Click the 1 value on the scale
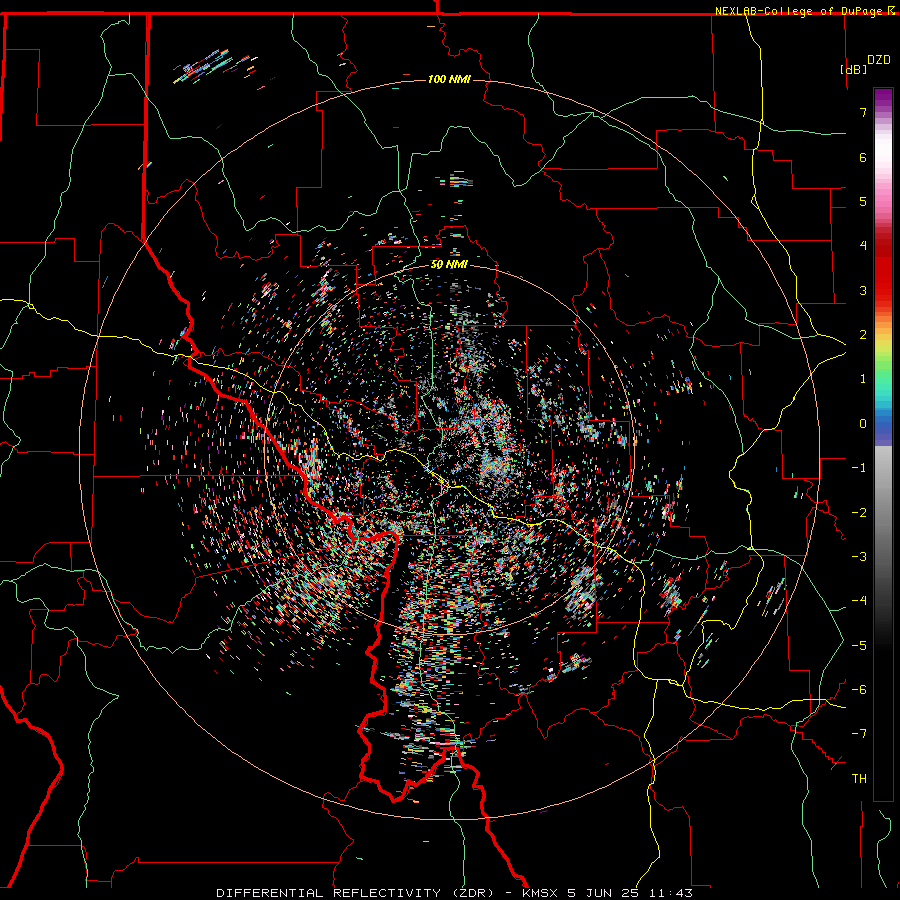The image size is (900, 900). pyautogui.click(x=863, y=379)
